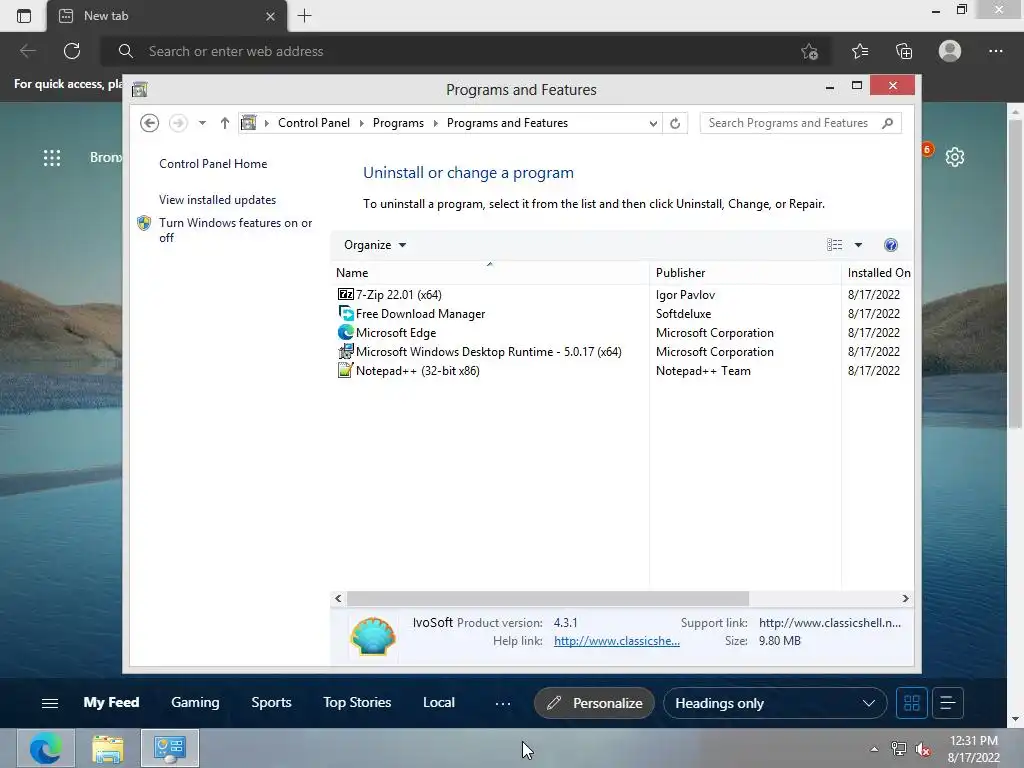This screenshot has height=768, width=1024.
Task: Click the Microsoft Edge icon in program list
Action: click(x=345, y=332)
